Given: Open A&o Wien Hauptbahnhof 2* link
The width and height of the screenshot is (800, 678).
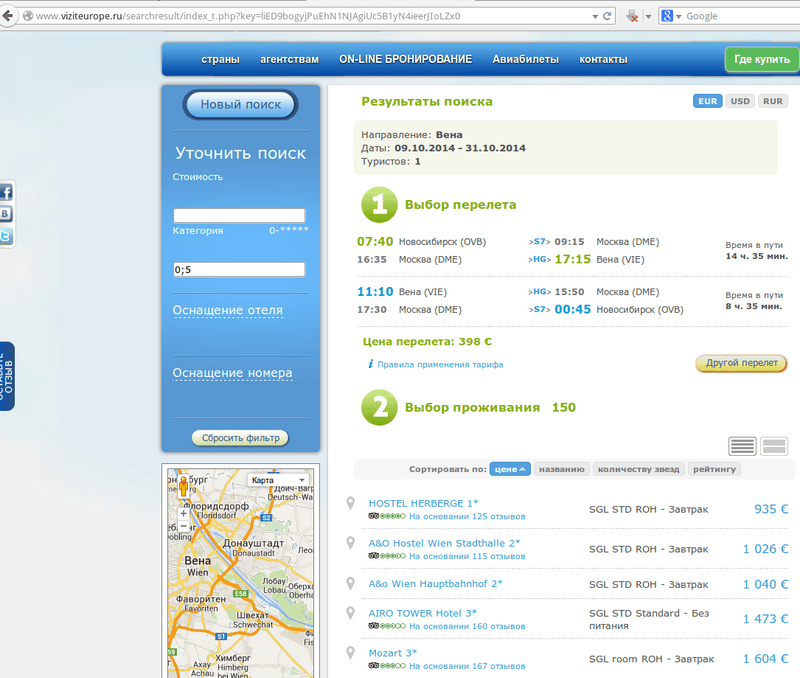Looking at the screenshot, I should point(435,584).
